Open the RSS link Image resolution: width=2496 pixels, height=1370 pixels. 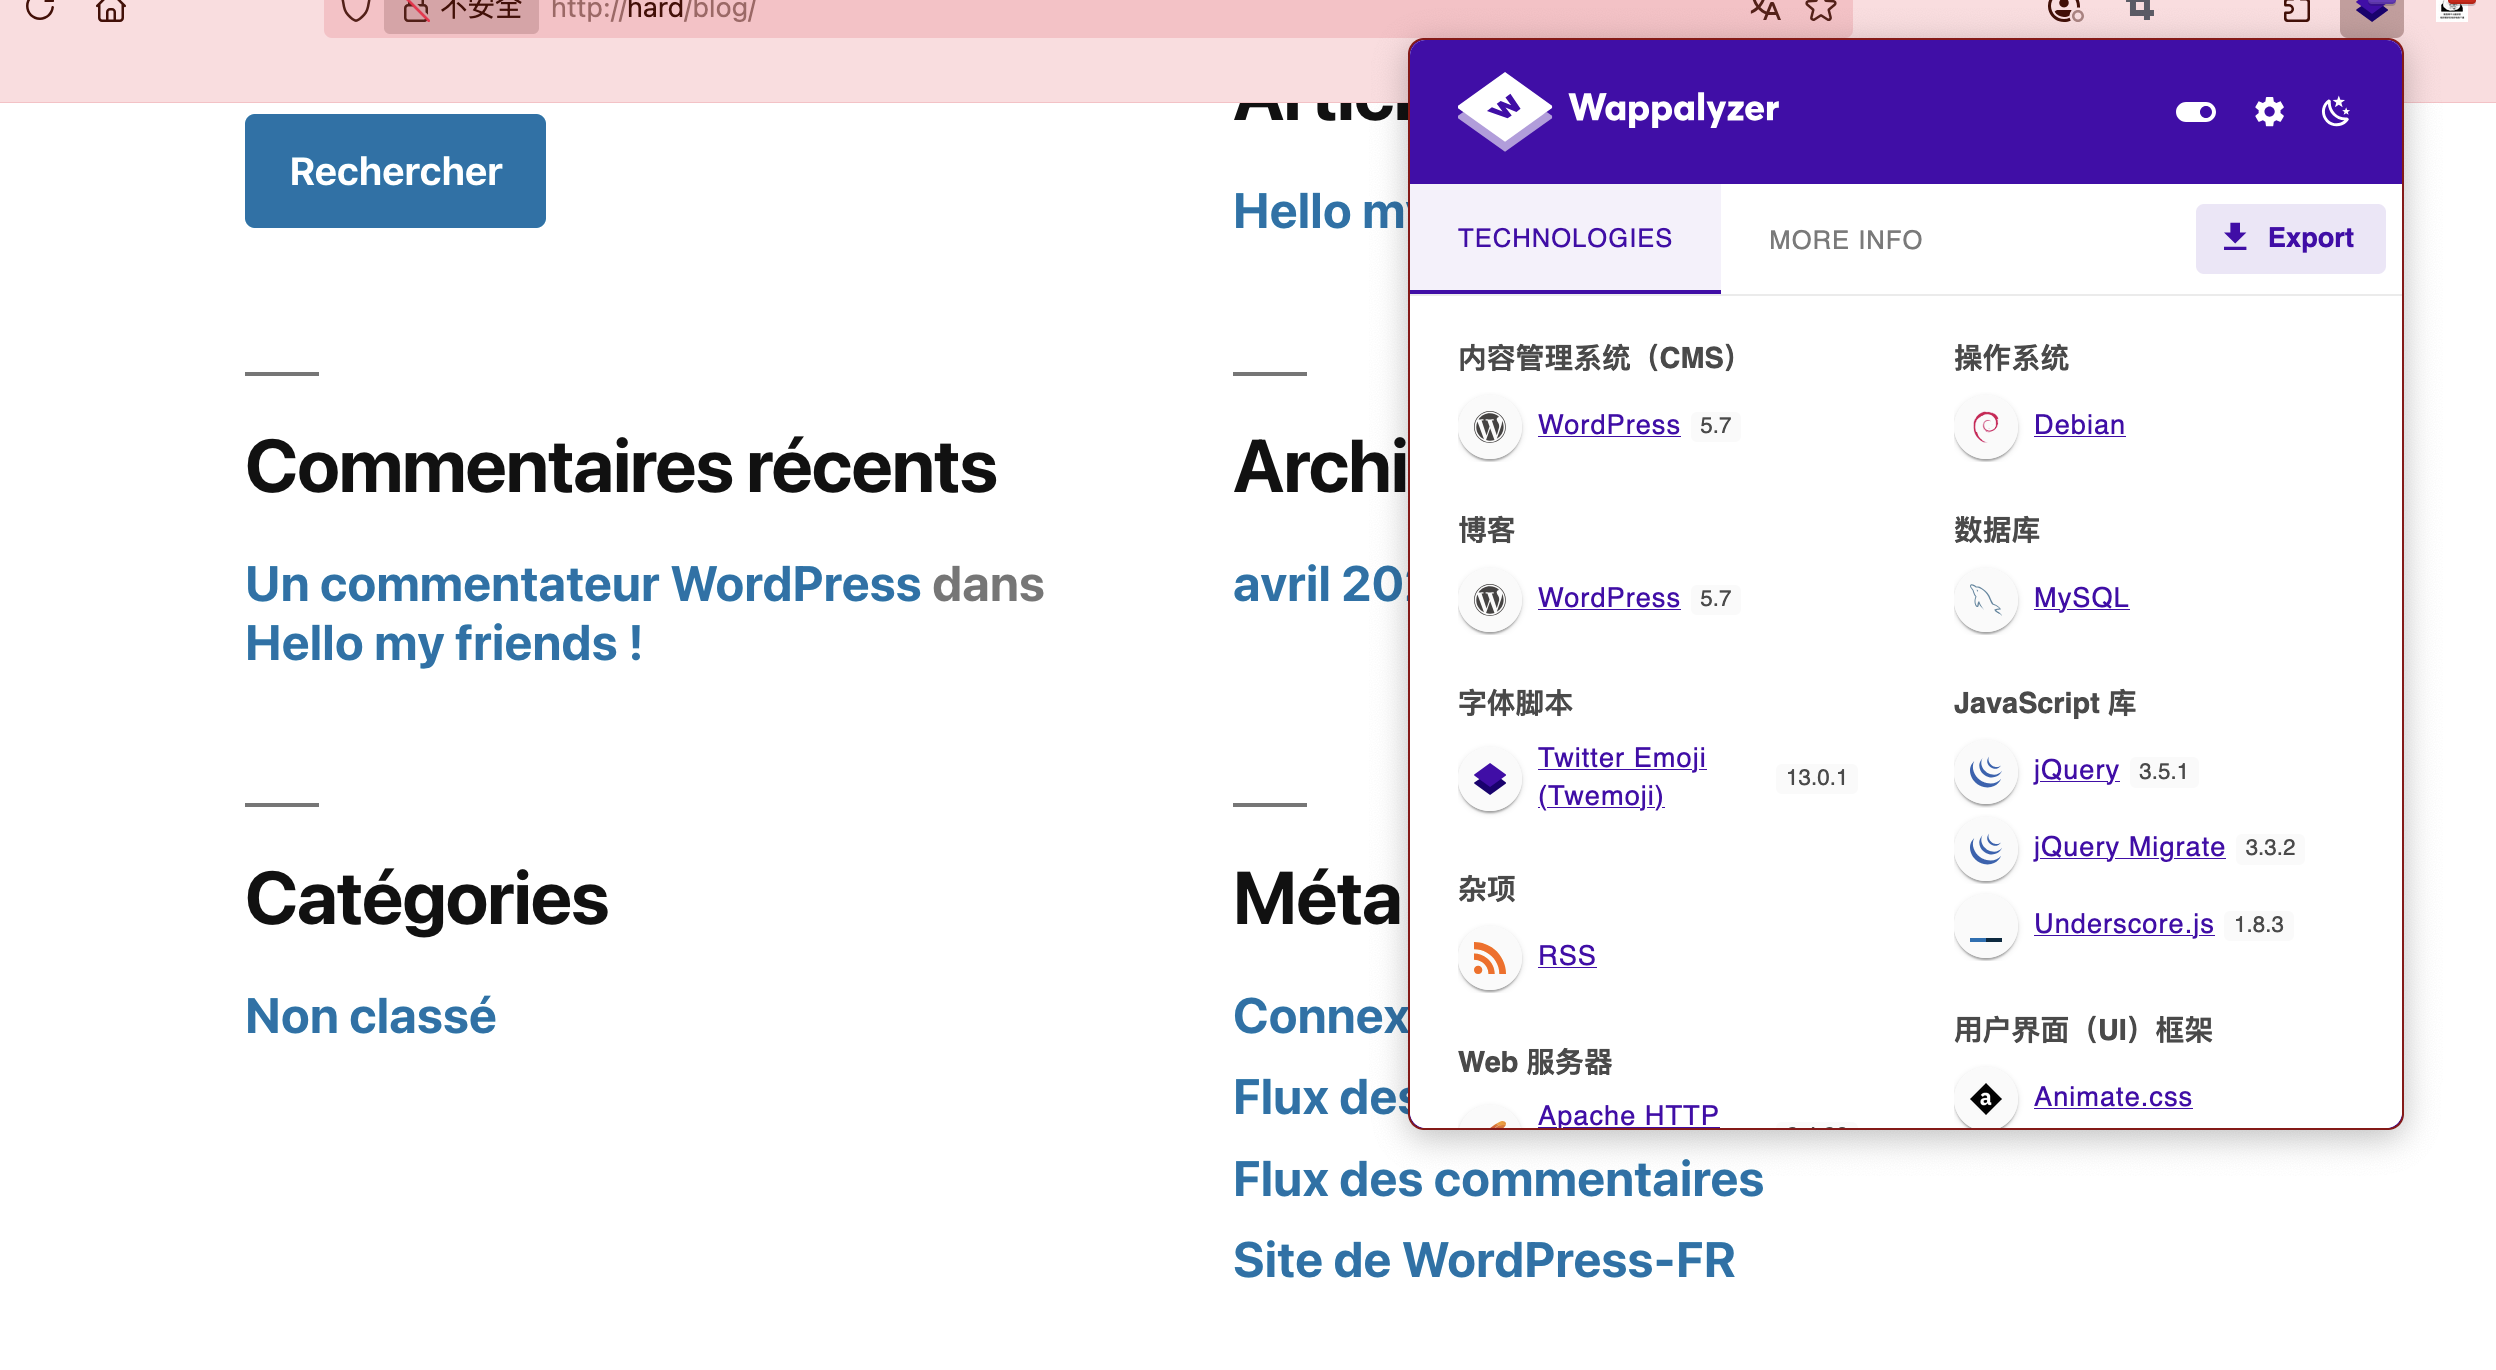tap(1566, 956)
